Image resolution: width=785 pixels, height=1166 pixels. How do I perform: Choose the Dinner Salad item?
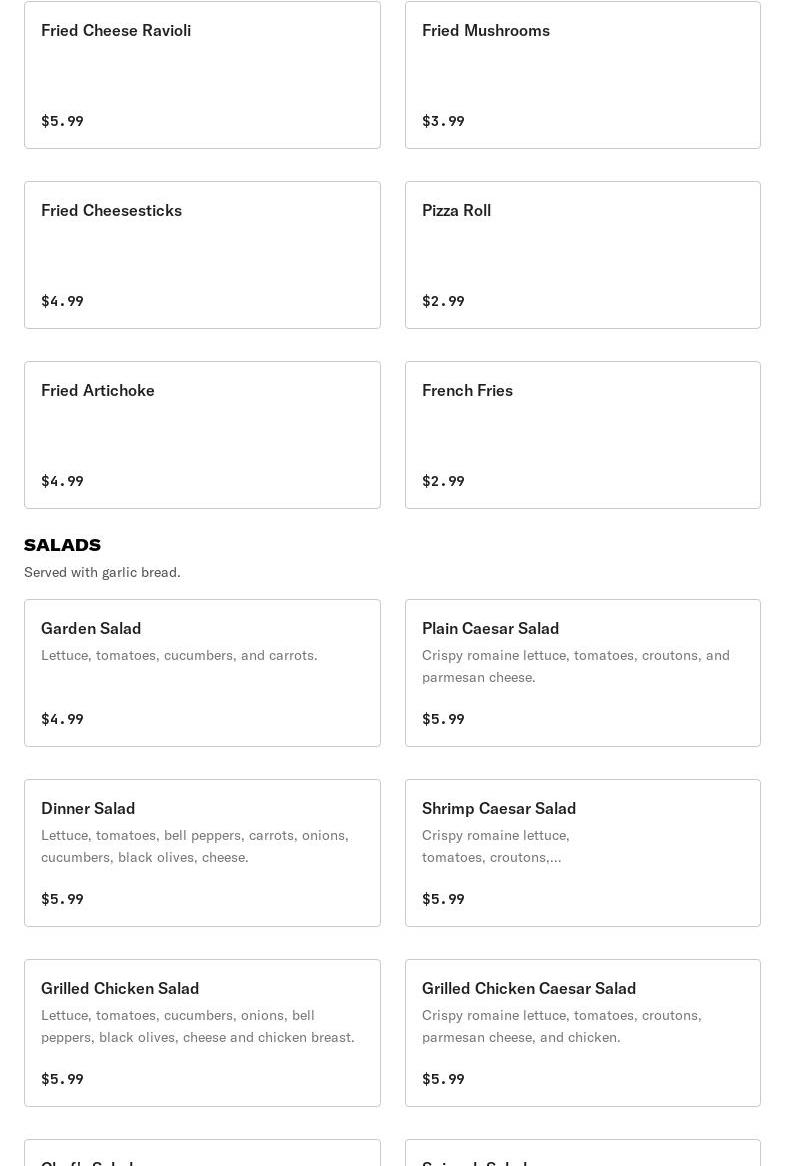(x=202, y=853)
